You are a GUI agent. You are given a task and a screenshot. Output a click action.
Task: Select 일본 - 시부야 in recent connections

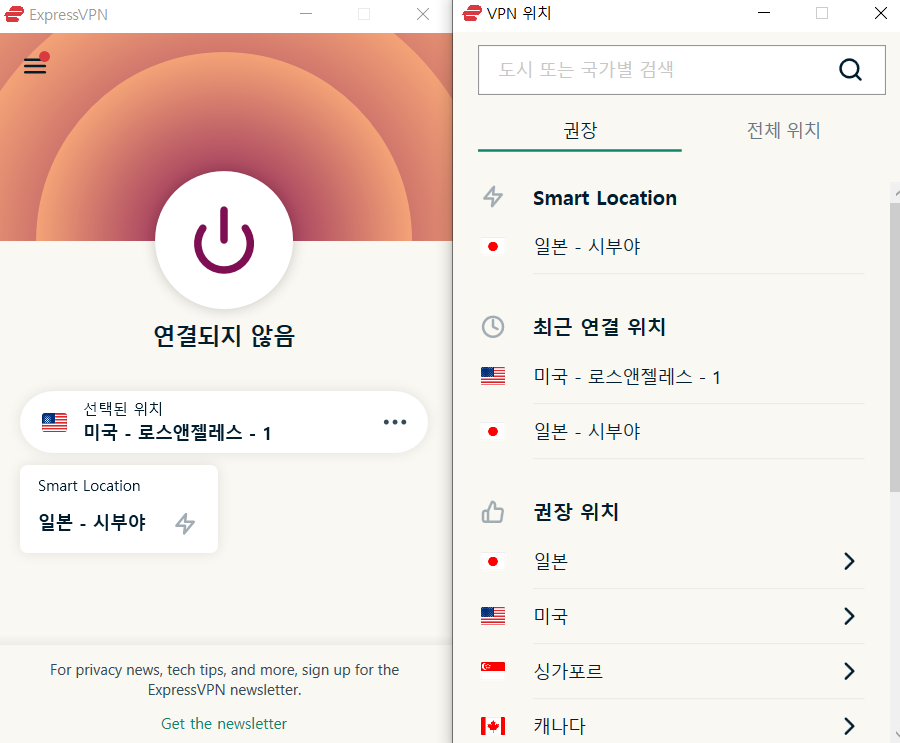tap(672, 432)
